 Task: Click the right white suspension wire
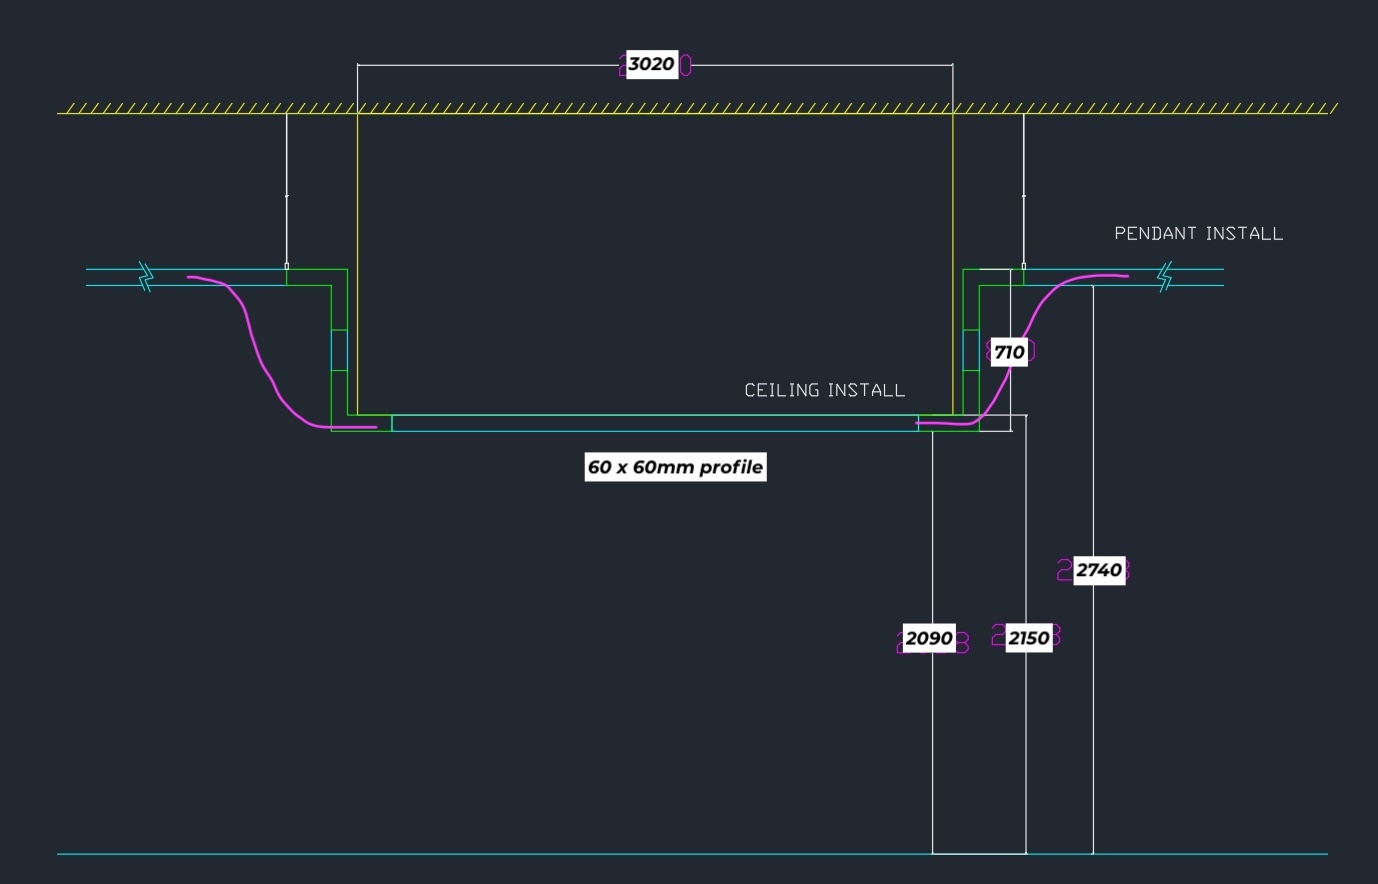point(1023,190)
